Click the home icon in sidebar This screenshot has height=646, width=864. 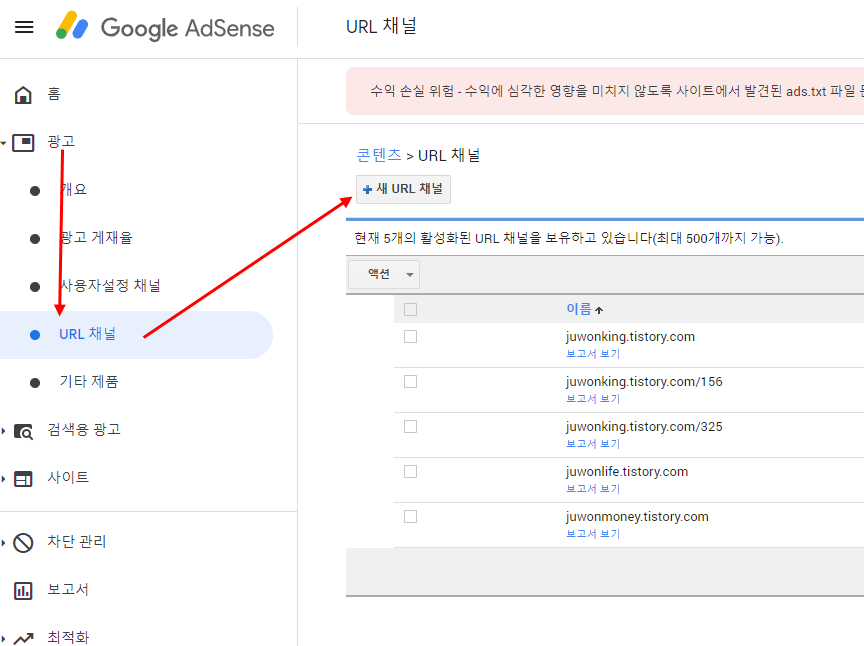click(23, 95)
